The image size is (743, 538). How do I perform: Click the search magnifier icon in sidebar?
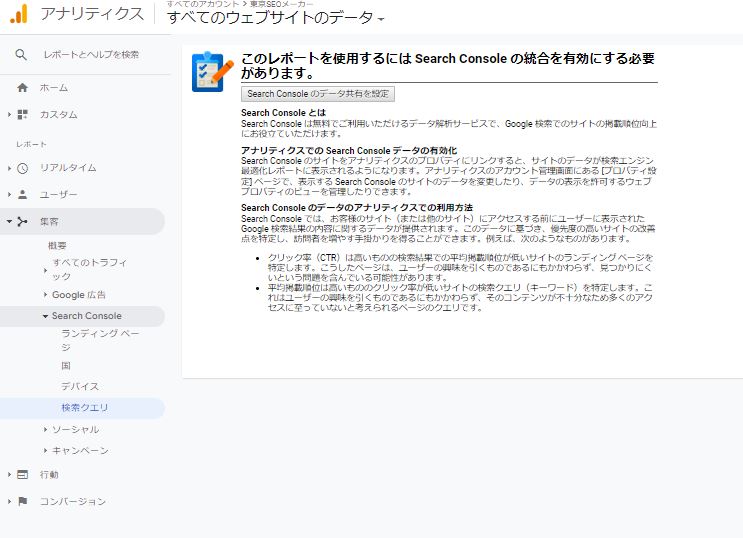pos(21,55)
